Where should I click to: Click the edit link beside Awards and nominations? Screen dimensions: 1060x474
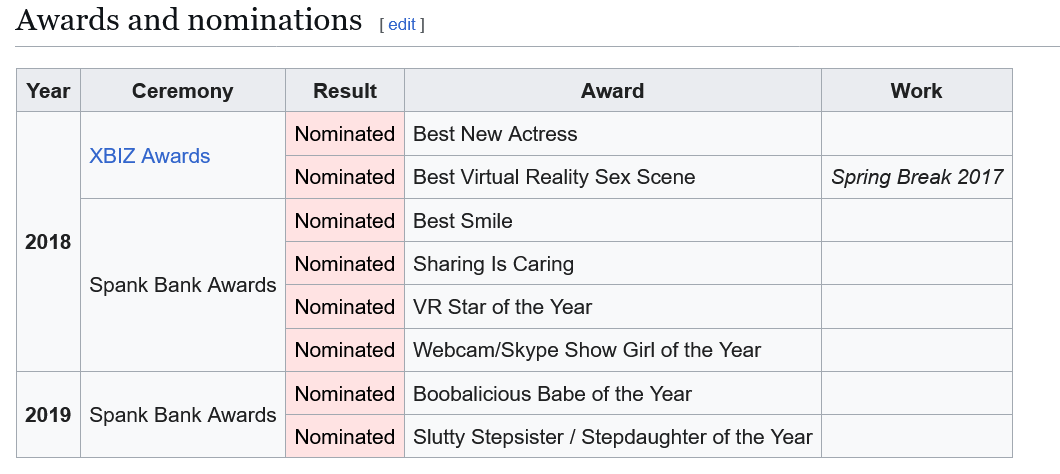pyautogui.click(x=402, y=24)
